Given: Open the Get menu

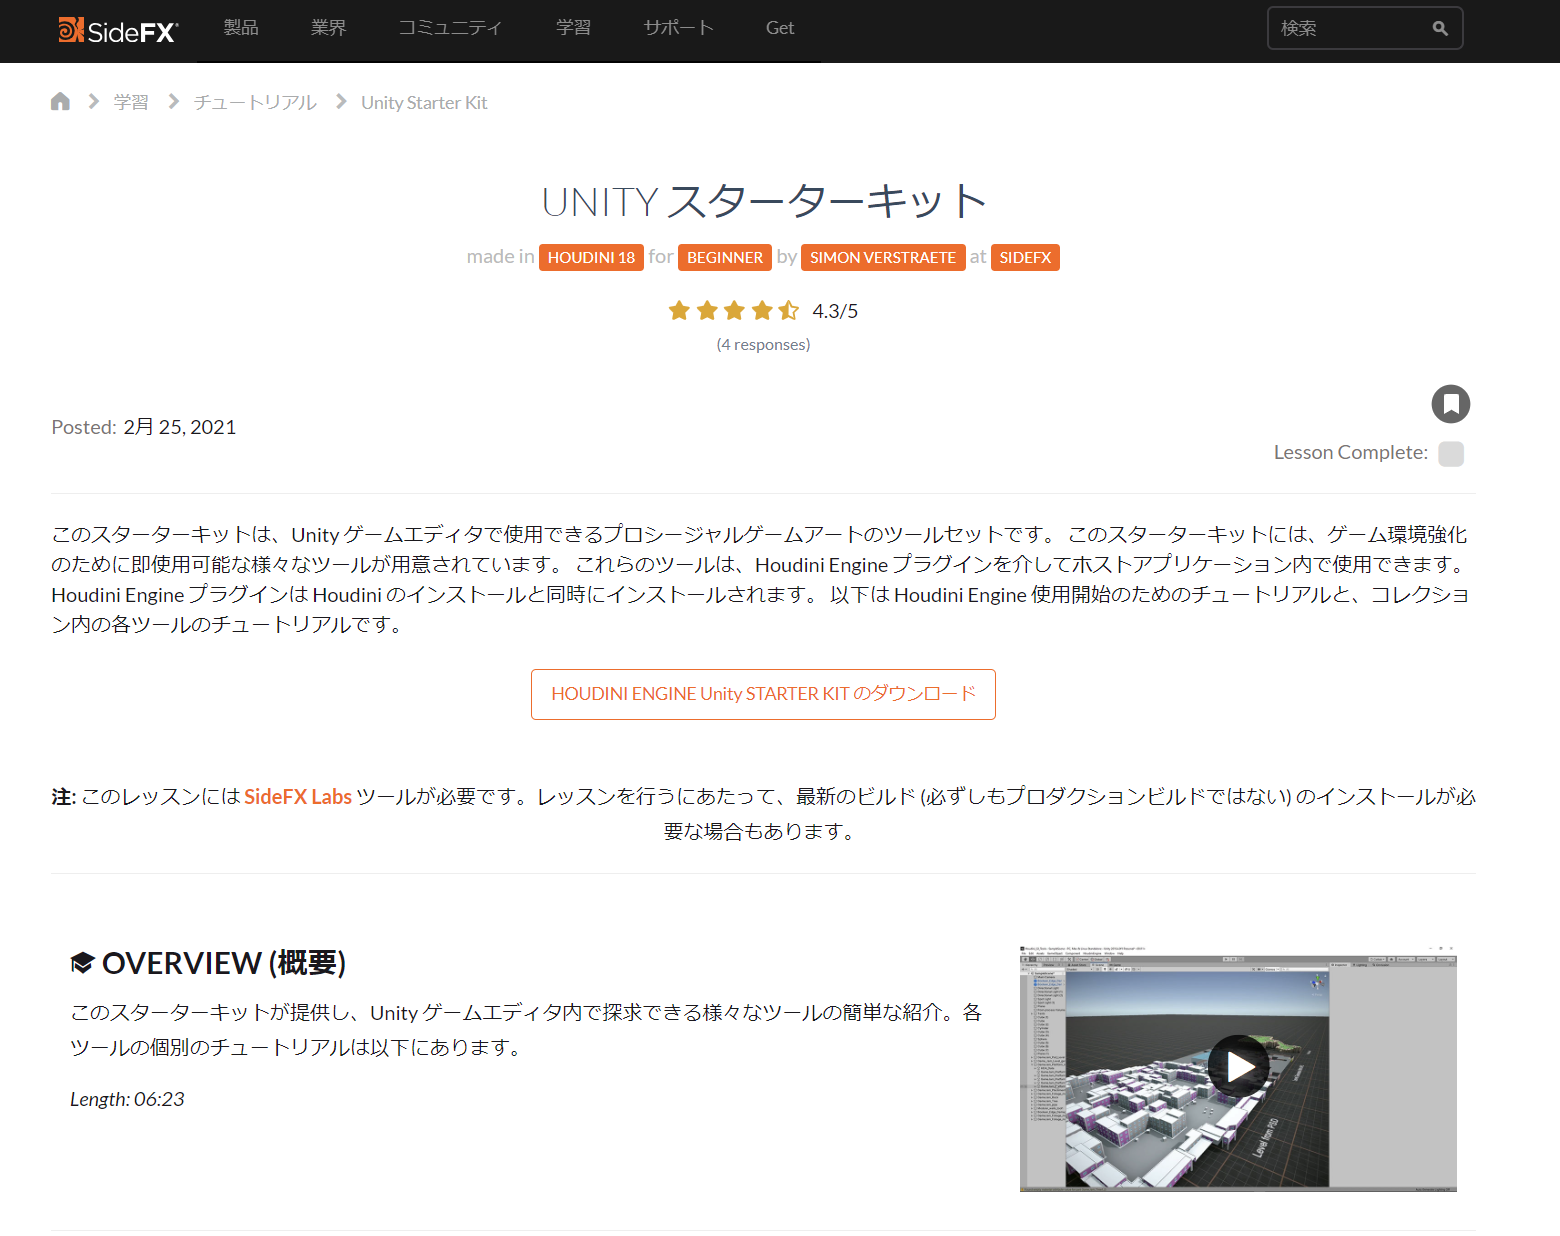Looking at the screenshot, I should 780,28.
